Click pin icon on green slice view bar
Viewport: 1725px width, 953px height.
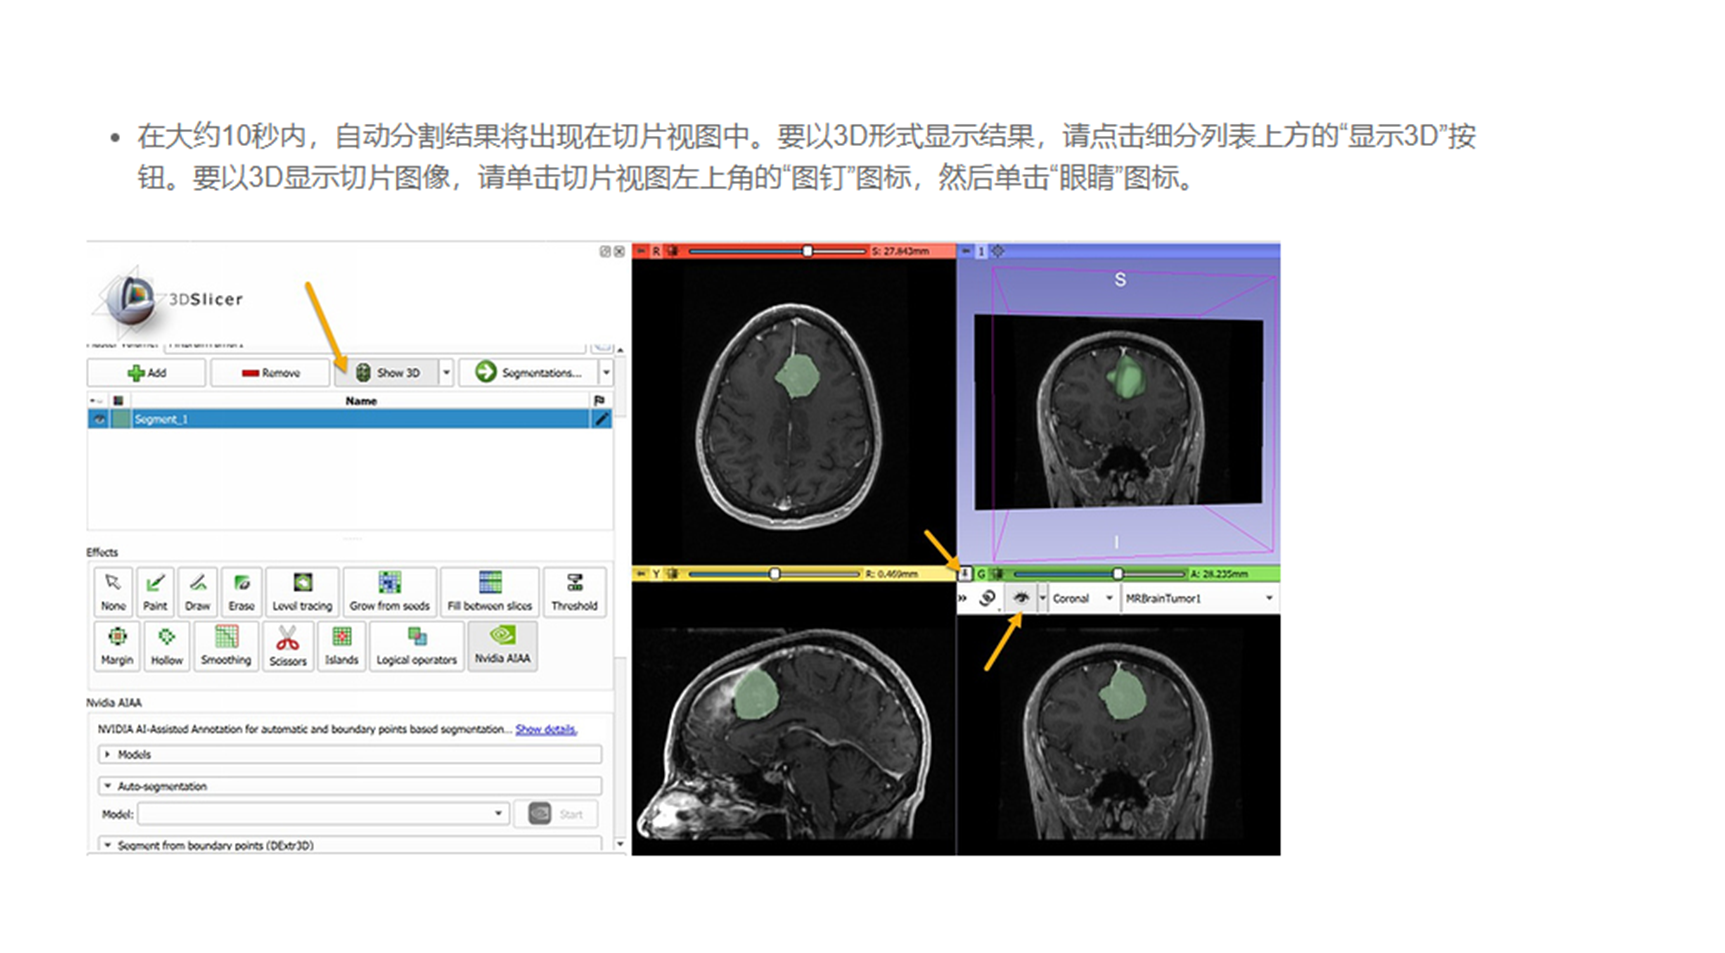pyautogui.click(x=965, y=574)
